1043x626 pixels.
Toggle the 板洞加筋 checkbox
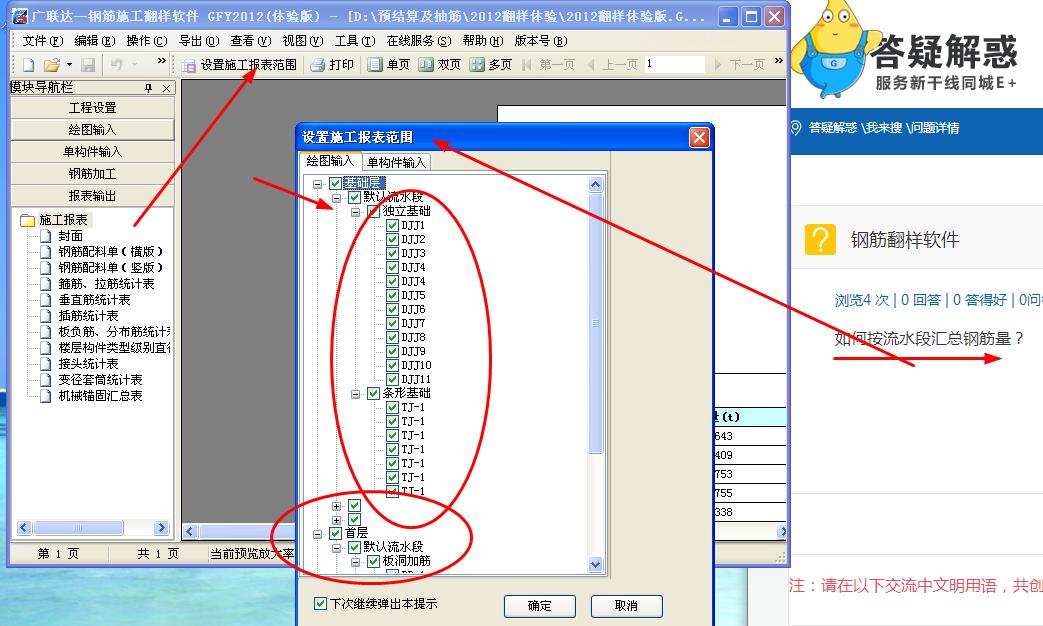click(373, 561)
